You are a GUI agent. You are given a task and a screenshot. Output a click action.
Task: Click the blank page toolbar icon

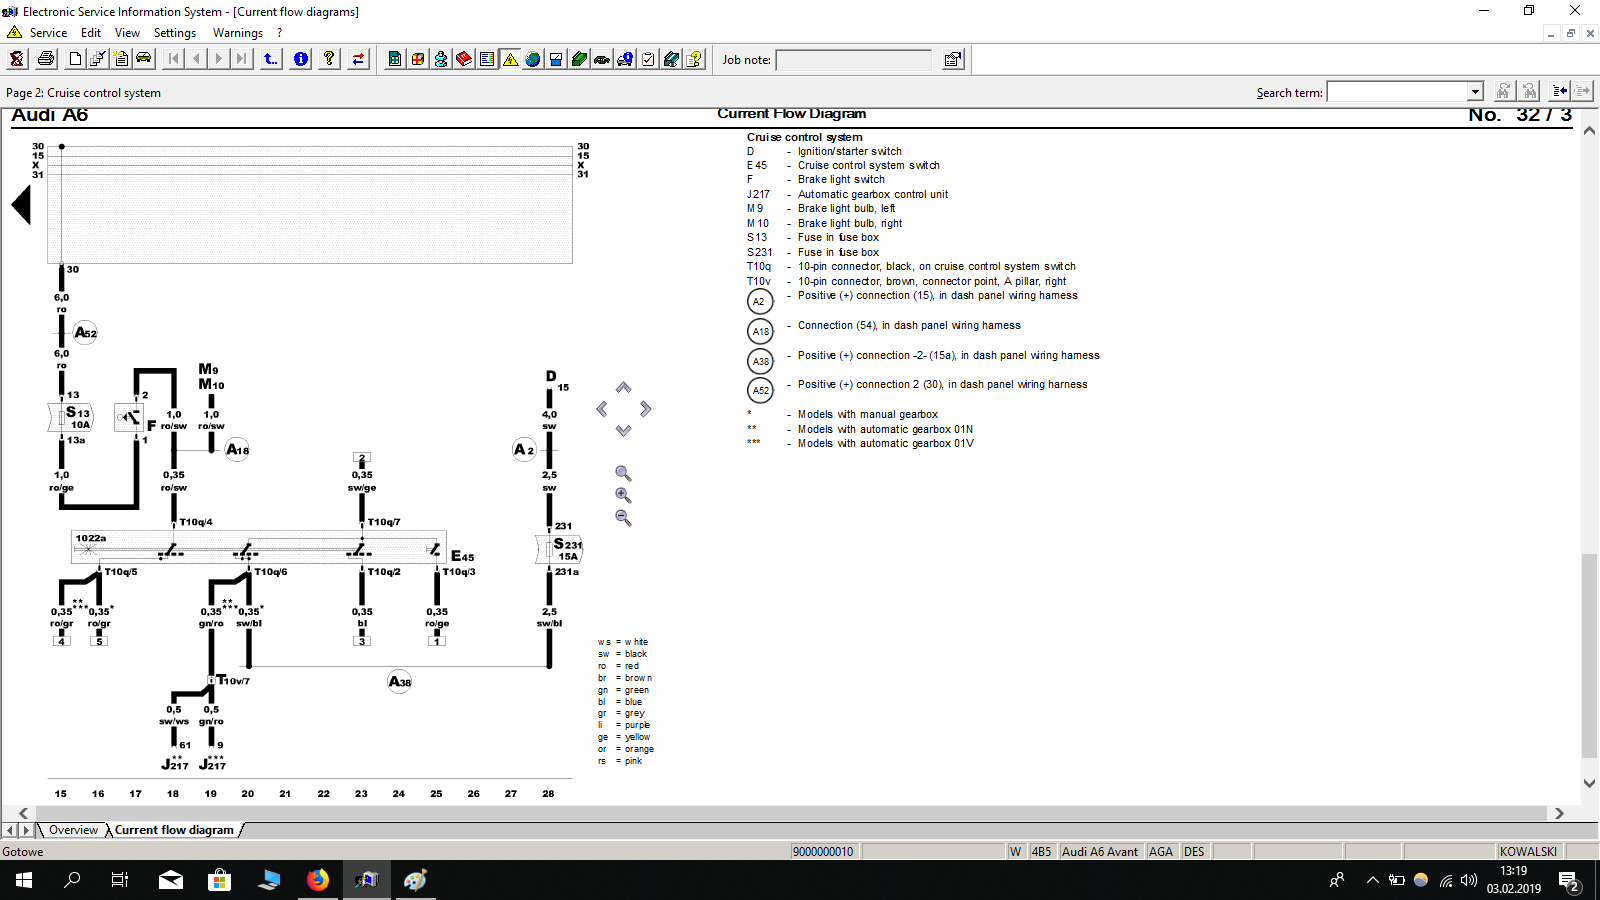75,59
